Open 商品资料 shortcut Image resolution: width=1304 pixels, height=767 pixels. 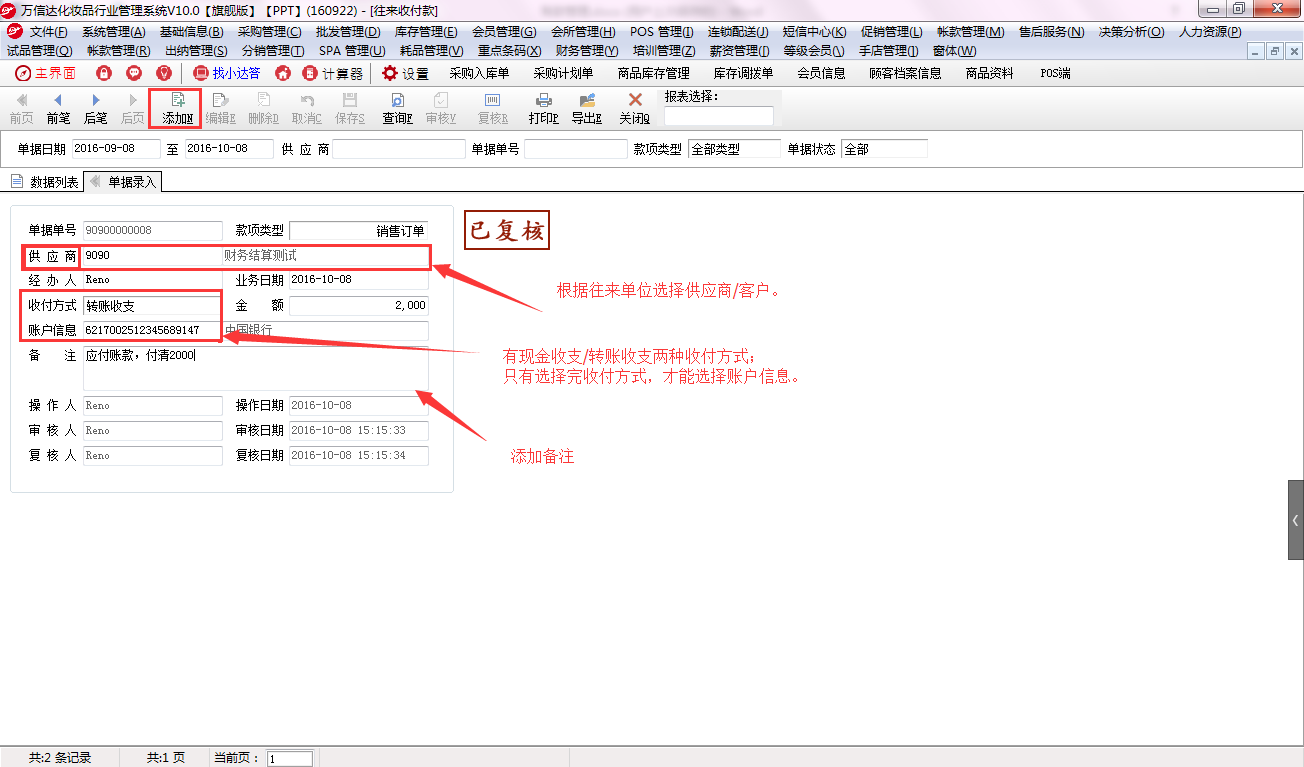[989, 73]
